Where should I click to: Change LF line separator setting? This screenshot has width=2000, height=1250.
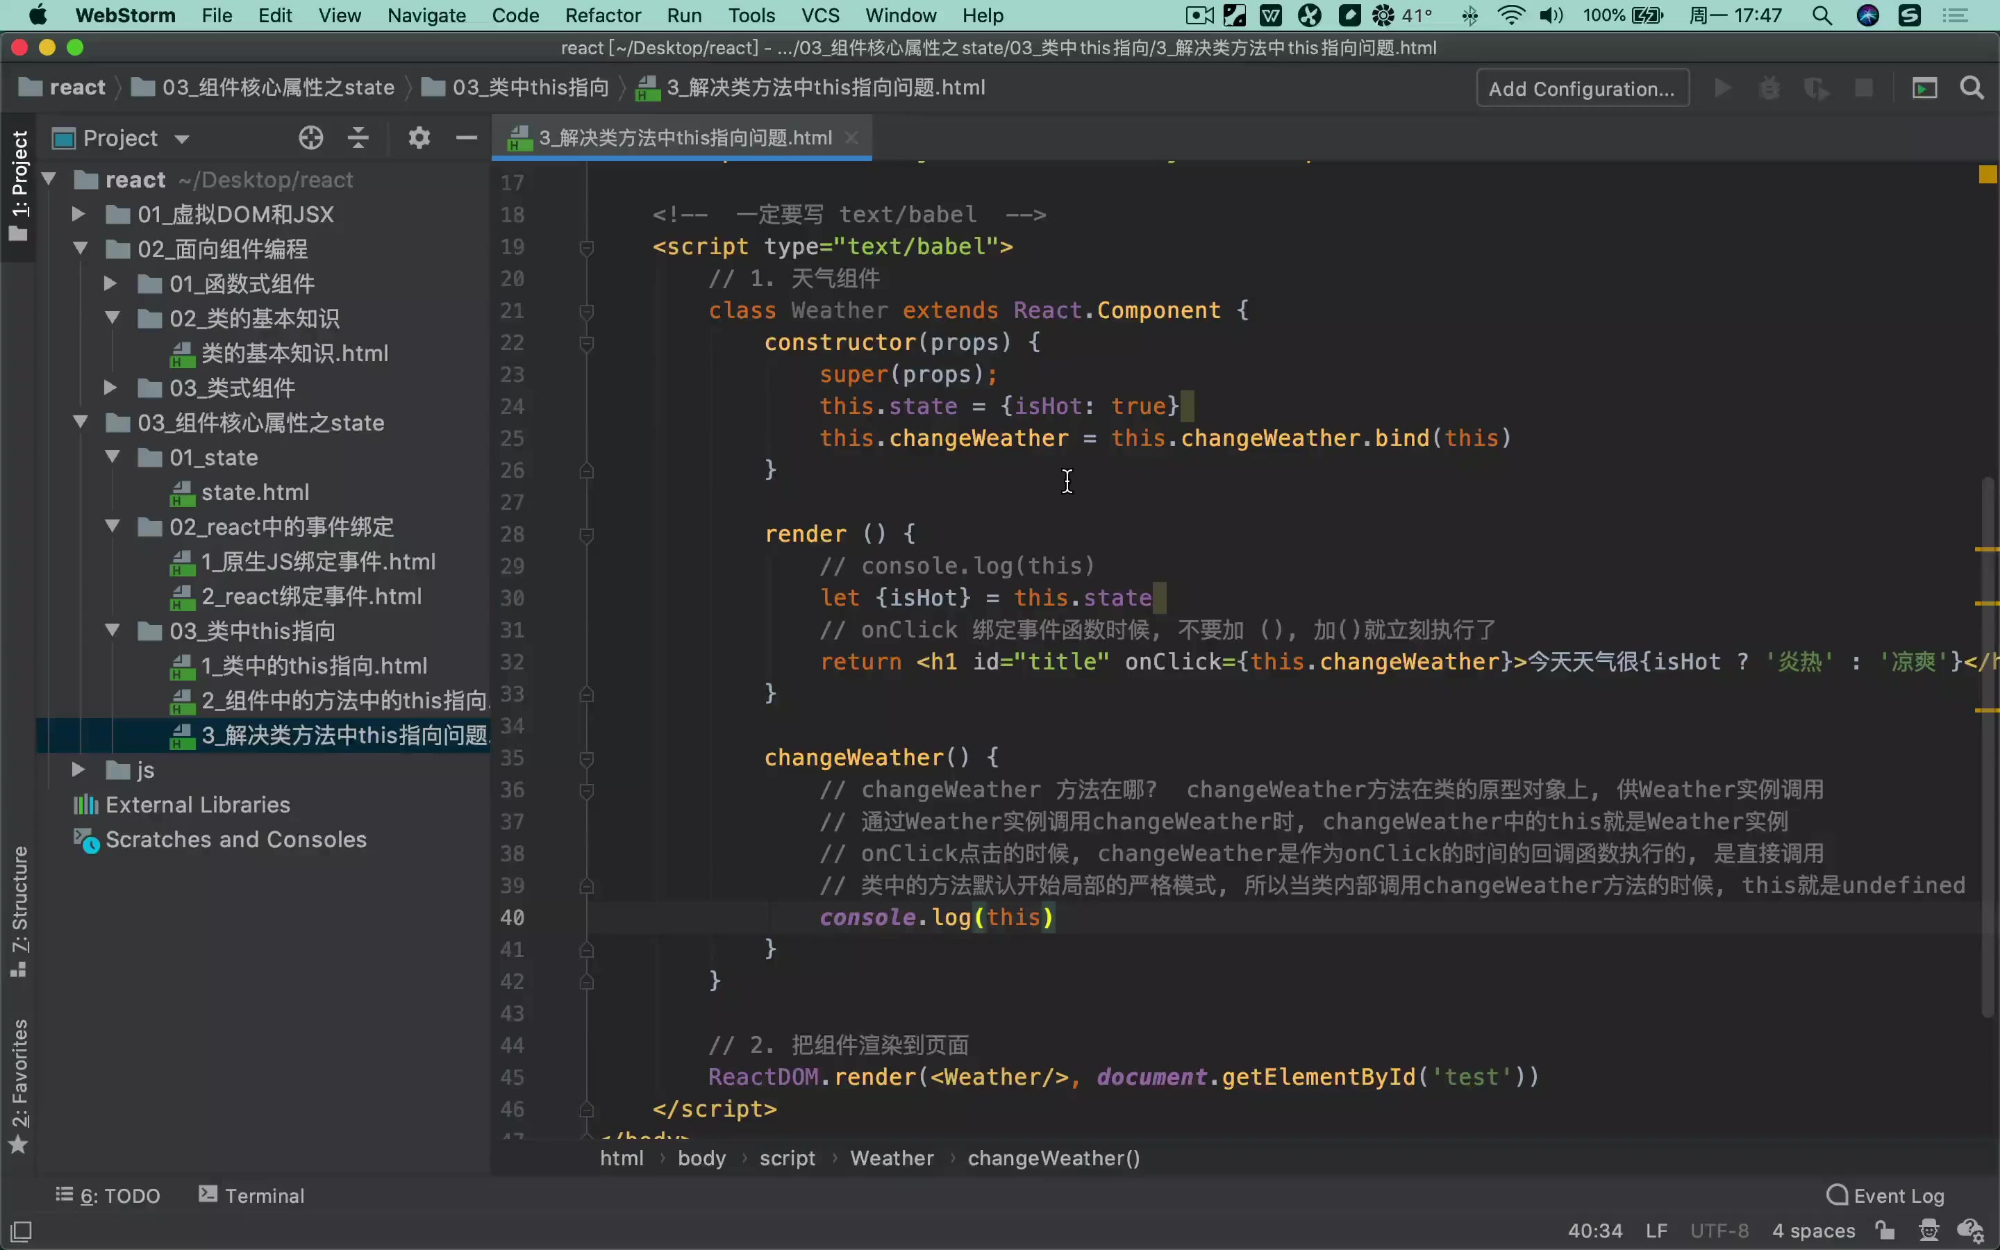pyautogui.click(x=1656, y=1230)
